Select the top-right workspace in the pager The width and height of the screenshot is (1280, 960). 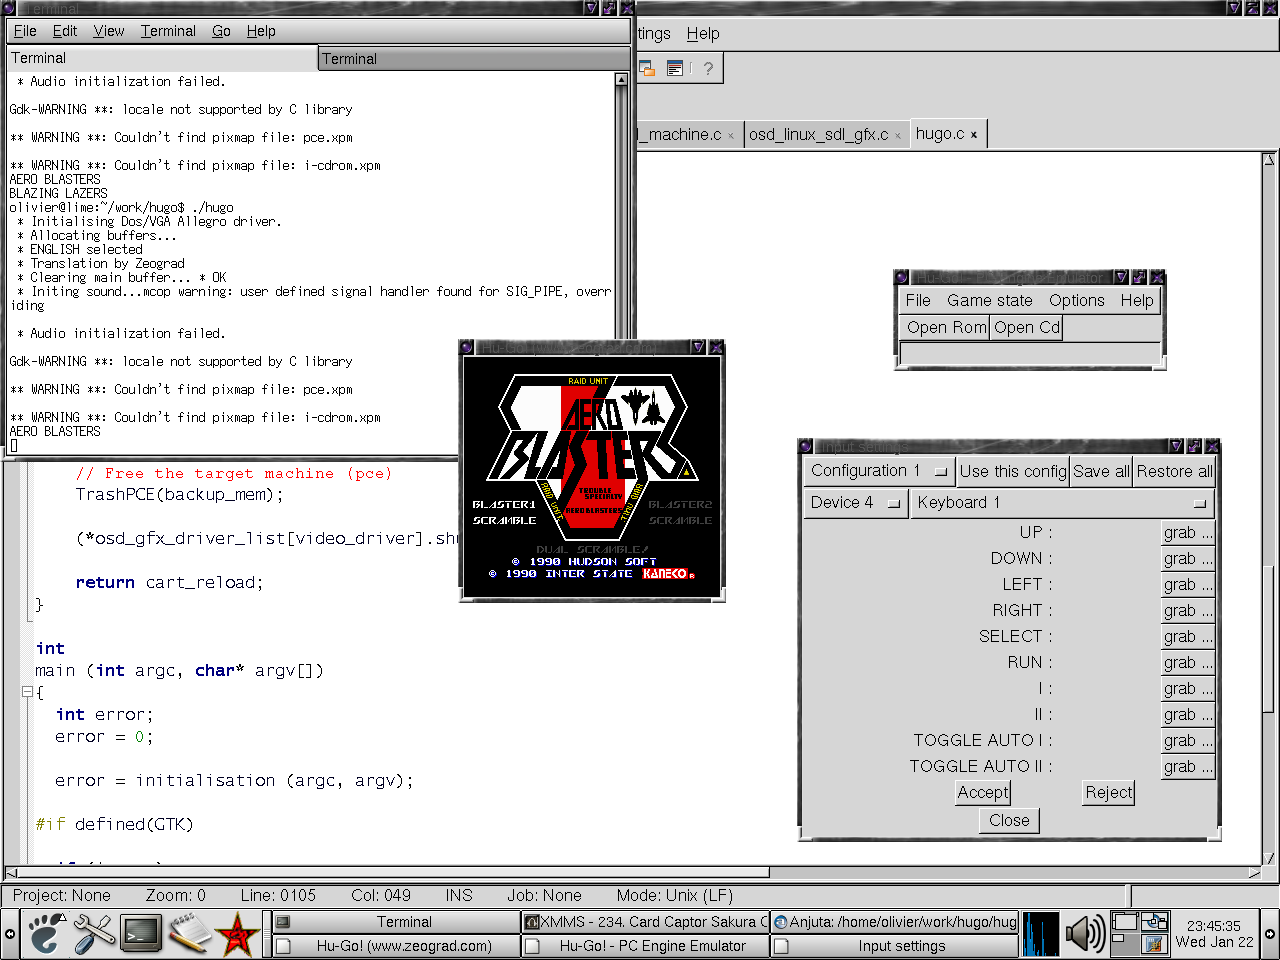pyautogui.click(x=1154, y=922)
